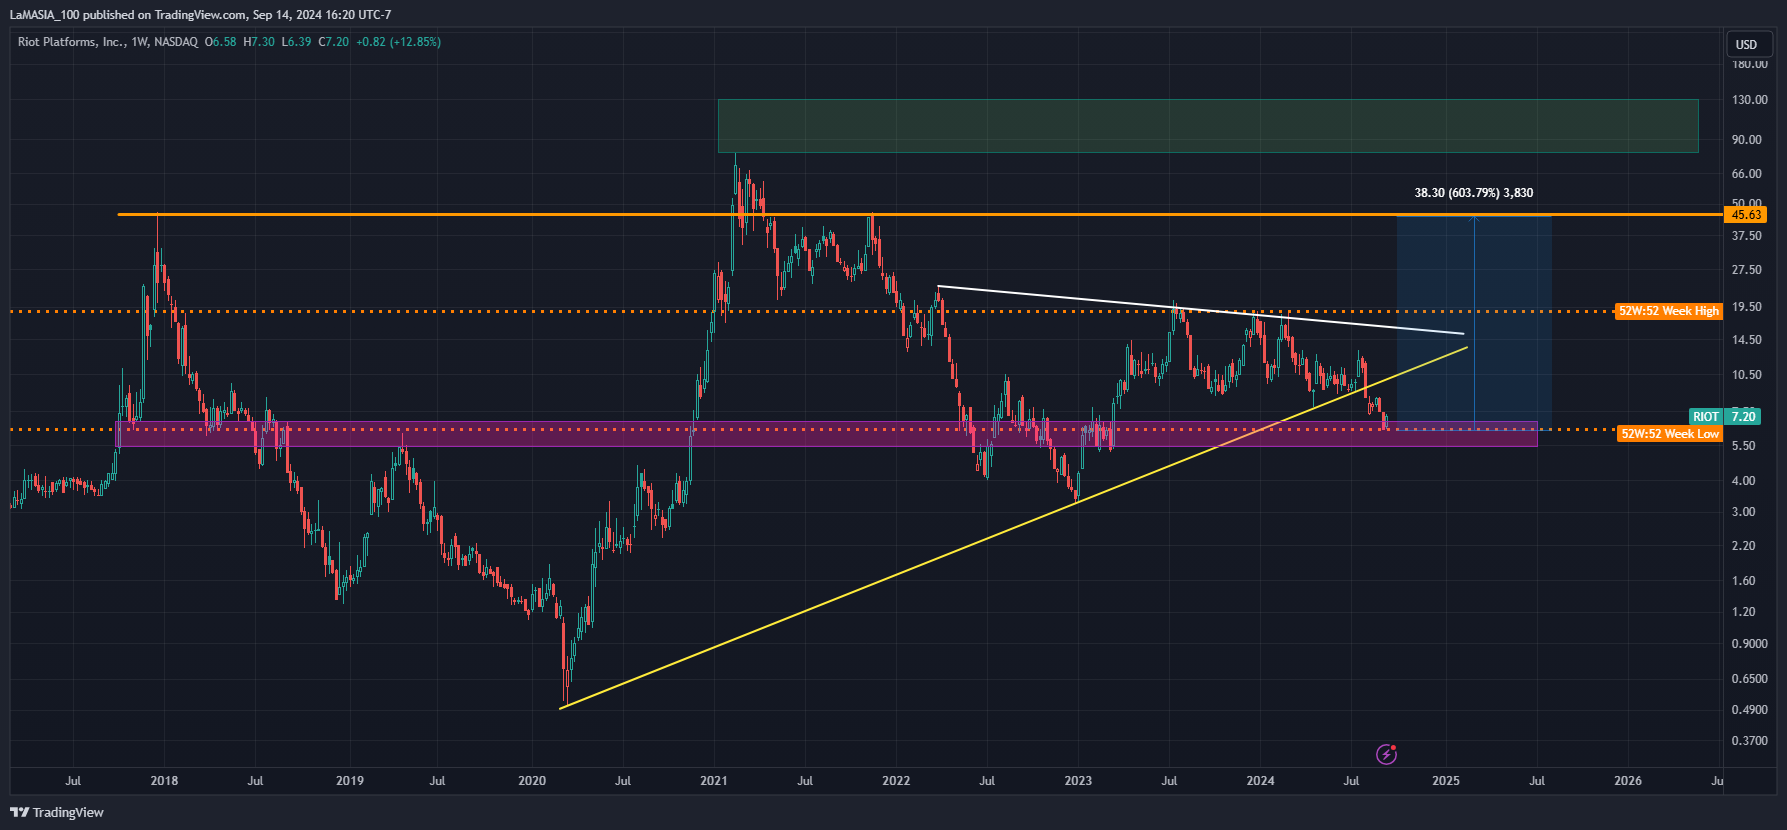
Task: Click 90.00 on the price axis
Action: [1747, 140]
